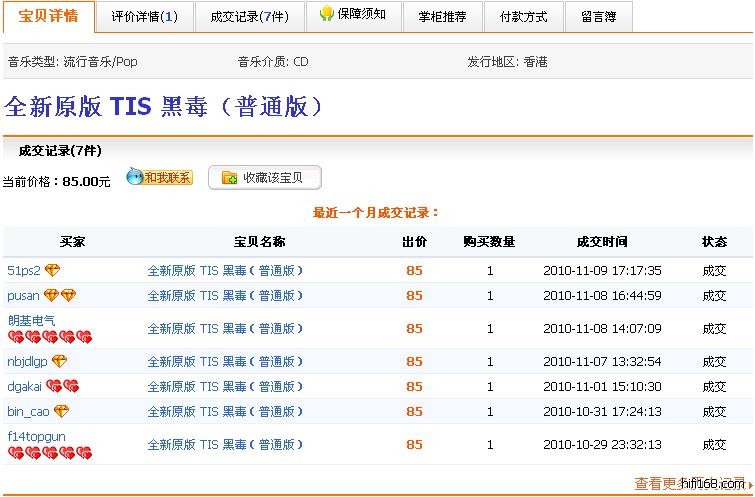Open buyer 51ps2 profile link
The width and height of the screenshot is (755, 497).
click(24, 270)
